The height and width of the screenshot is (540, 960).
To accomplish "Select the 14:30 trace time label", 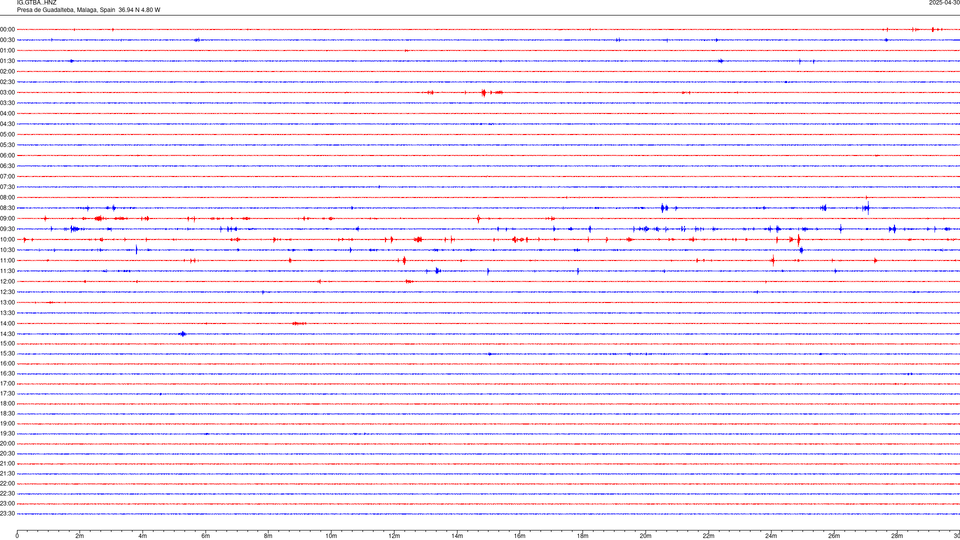I will pos(7,334).
